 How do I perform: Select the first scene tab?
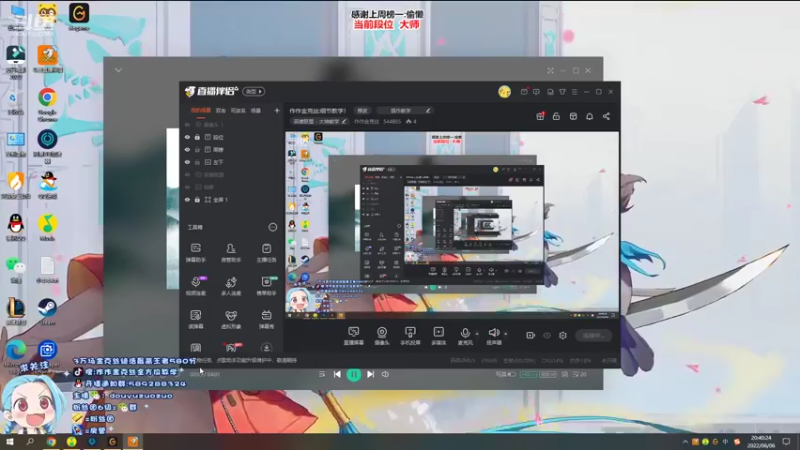201,110
